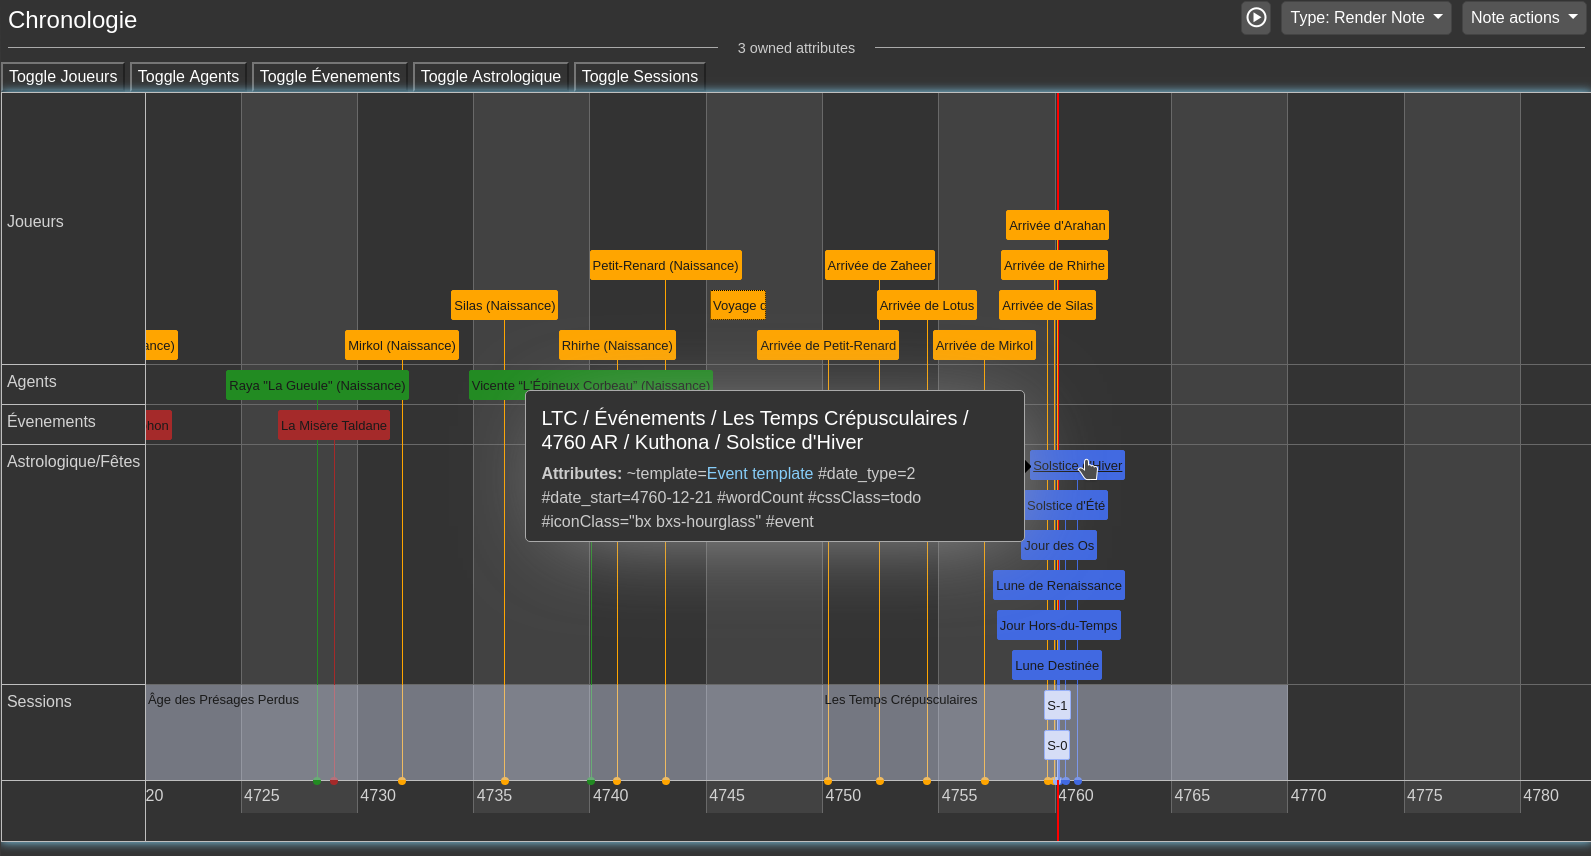The width and height of the screenshot is (1591, 856).
Task: Select the Petit-Renard (Naissance) event
Action: coord(665,266)
